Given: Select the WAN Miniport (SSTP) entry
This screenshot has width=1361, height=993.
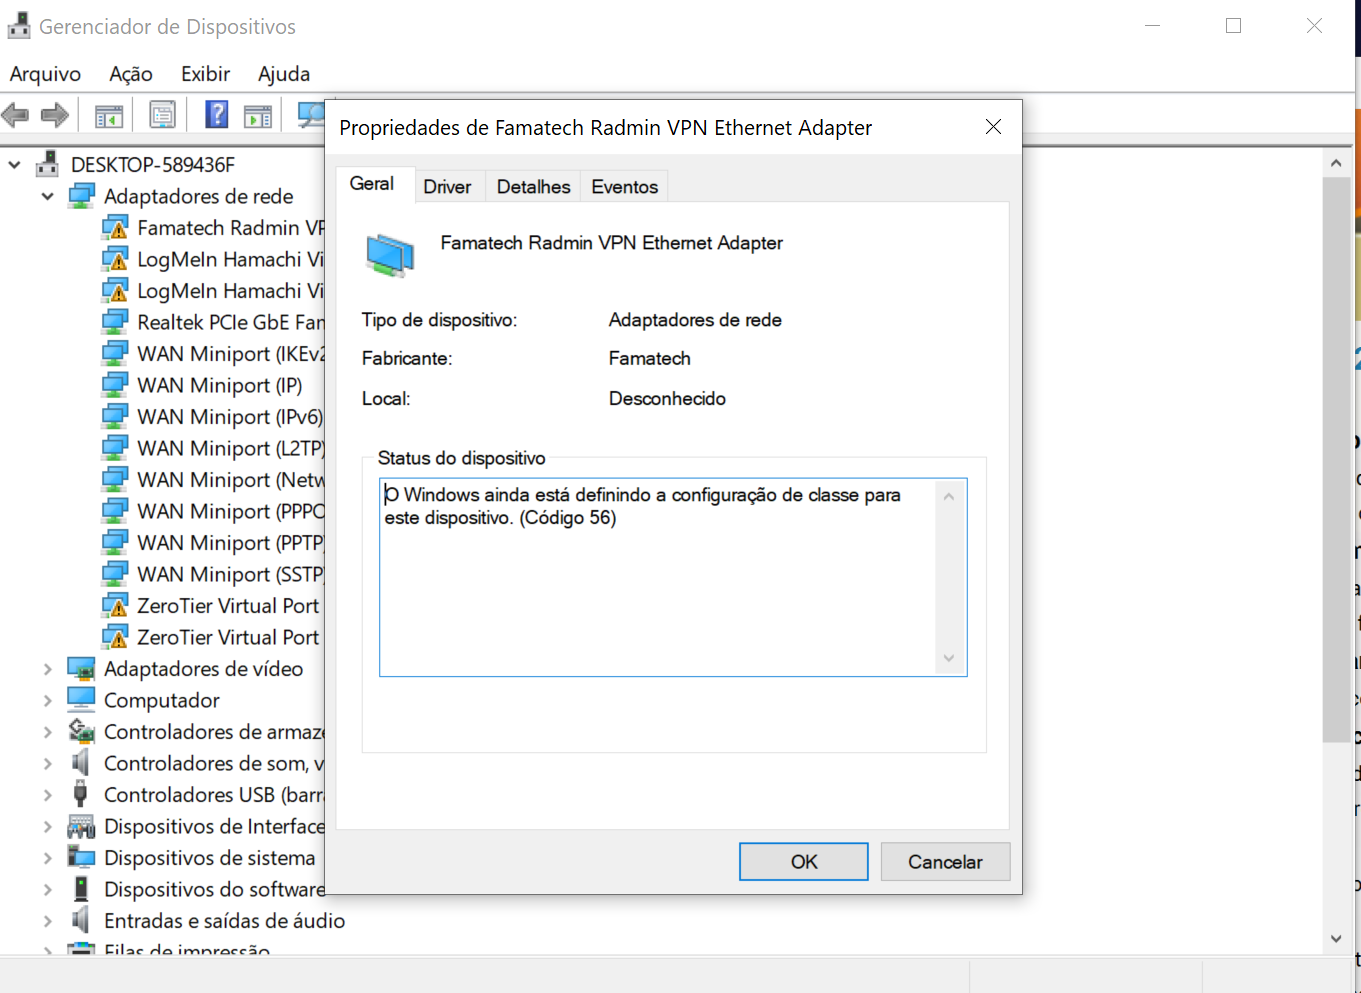Looking at the screenshot, I should pyautogui.click(x=213, y=575).
